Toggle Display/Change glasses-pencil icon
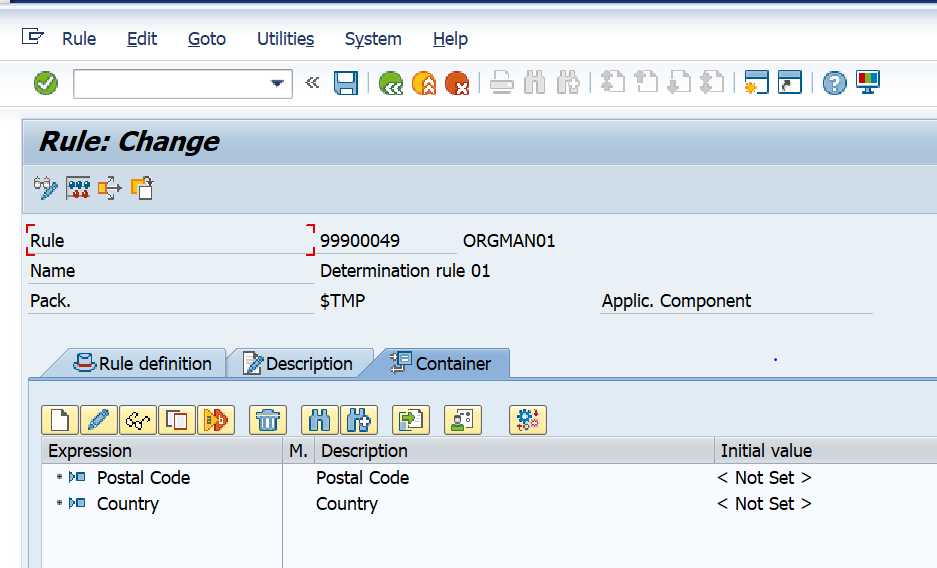The height and width of the screenshot is (568, 937). pos(45,188)
